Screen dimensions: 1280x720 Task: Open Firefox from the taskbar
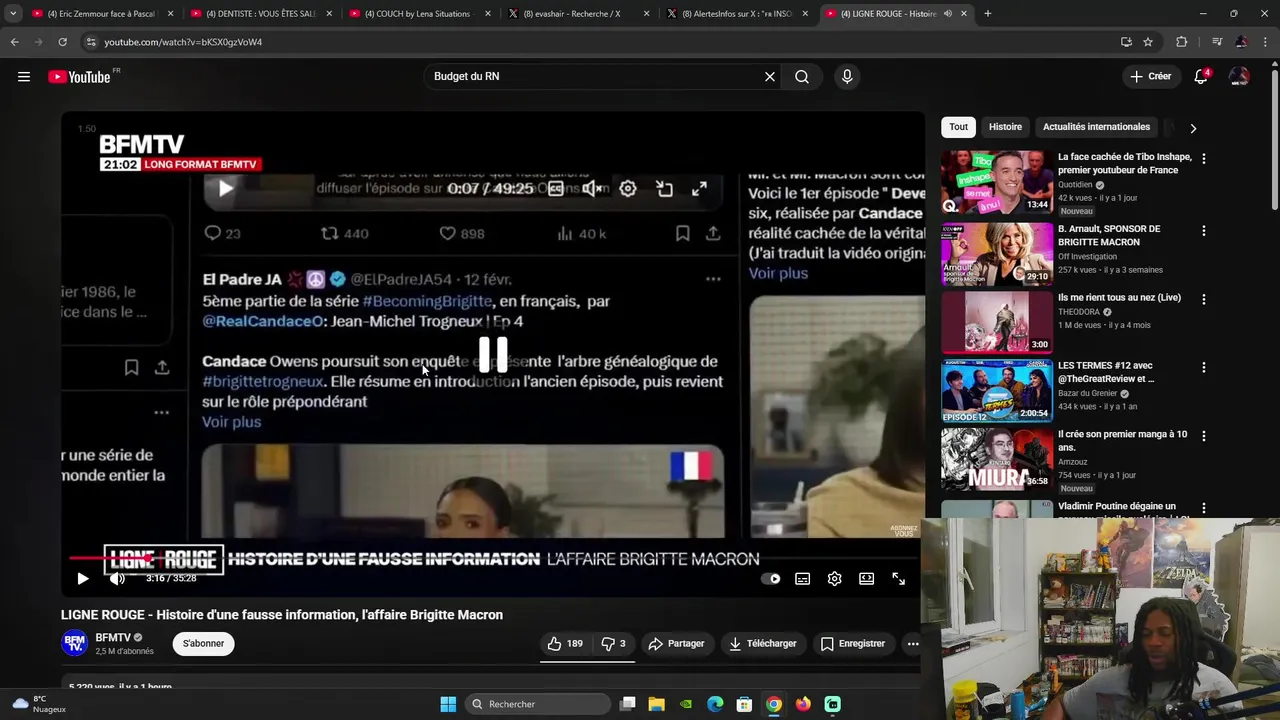[x=803, y=704]
